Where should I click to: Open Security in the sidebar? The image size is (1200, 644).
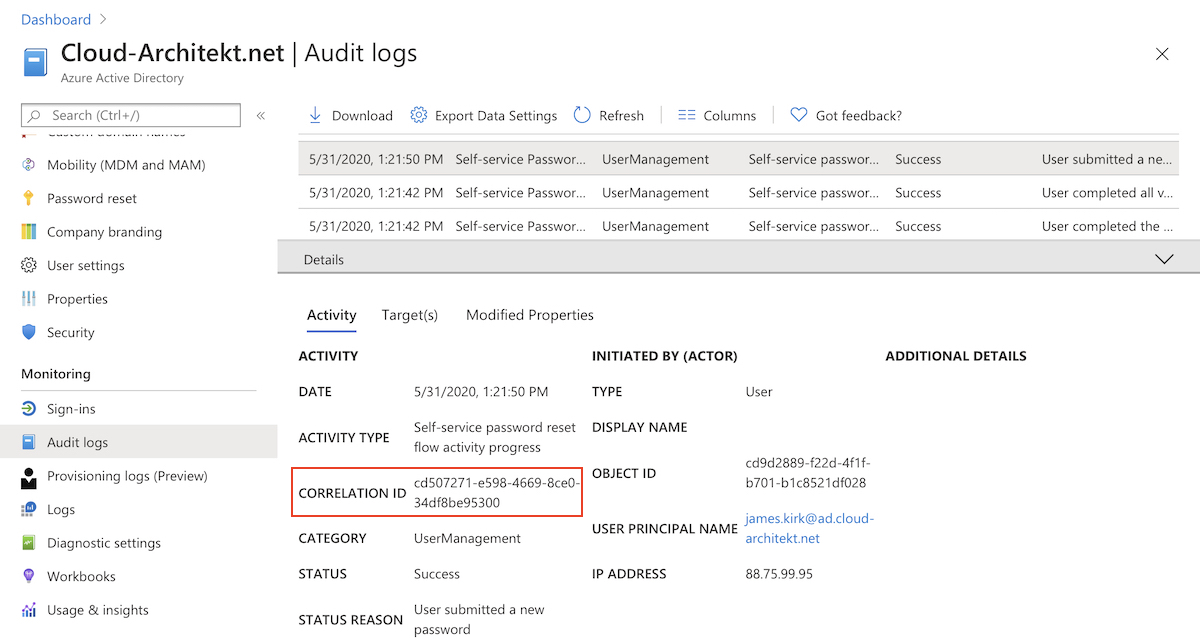pyautogui.click(x=71, y=332)
